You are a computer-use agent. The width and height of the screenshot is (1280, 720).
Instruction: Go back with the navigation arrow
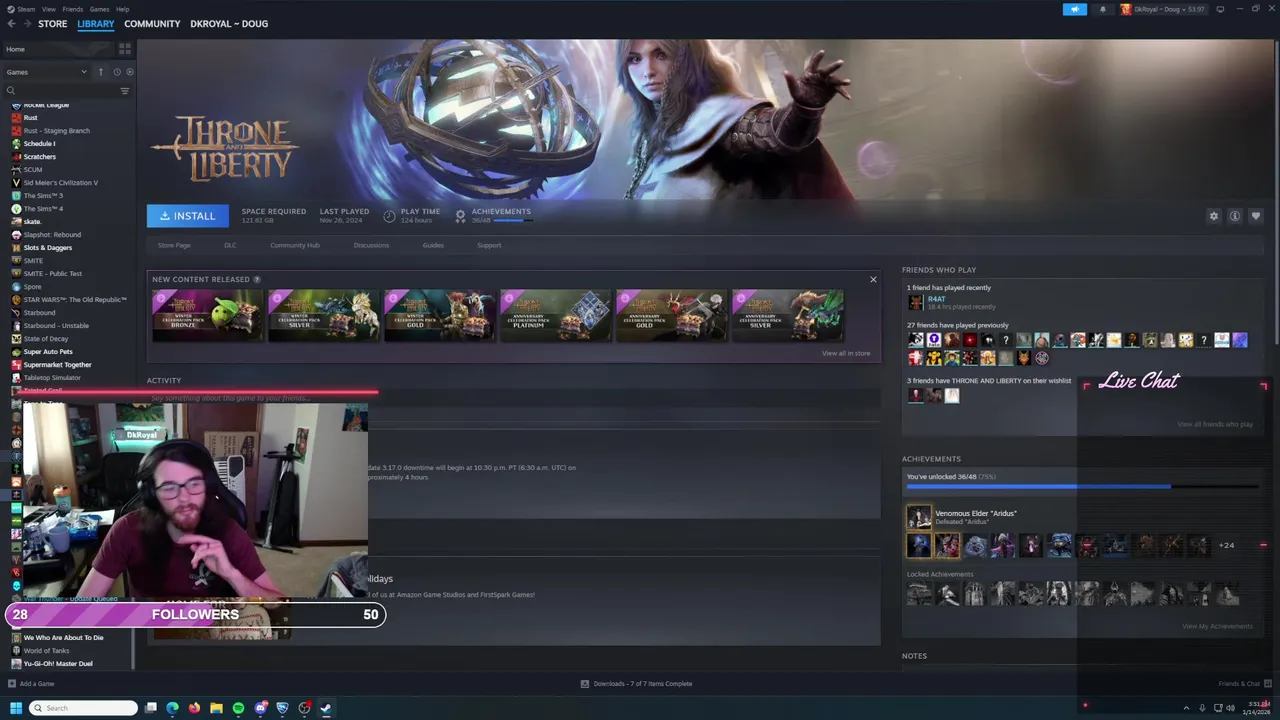[11, 24]
